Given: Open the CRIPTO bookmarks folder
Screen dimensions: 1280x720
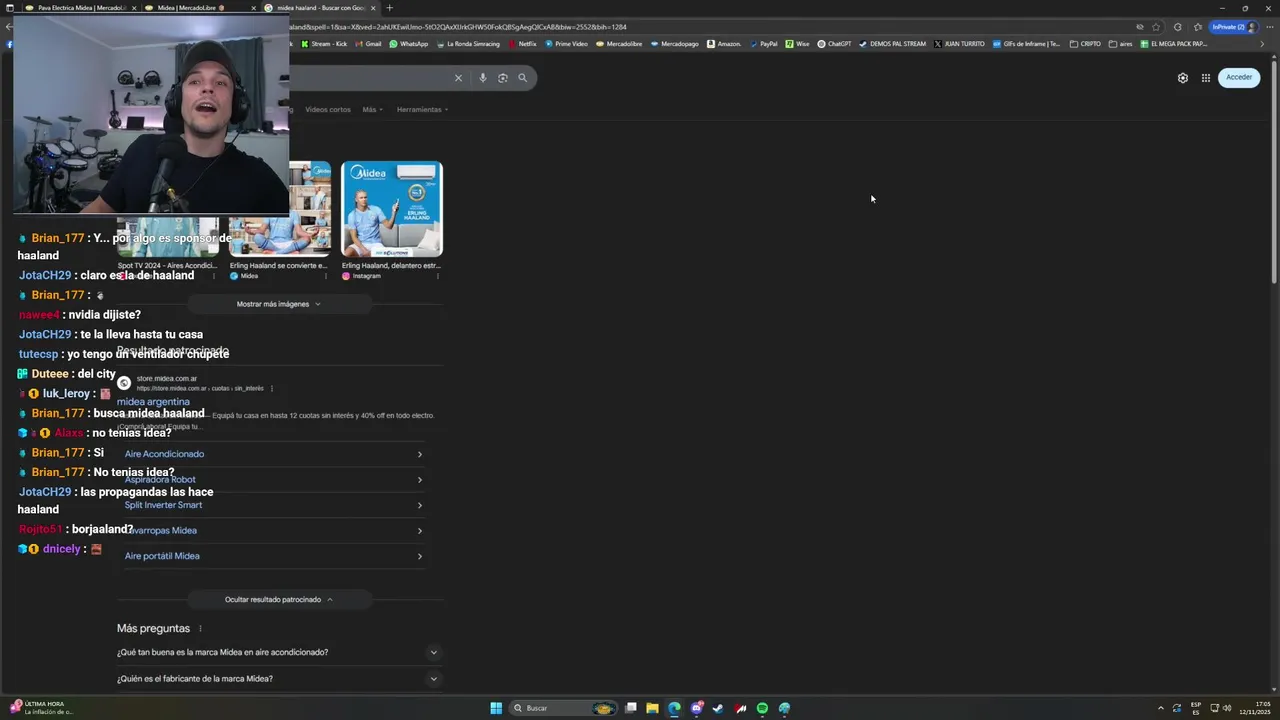Looking at the screenshot, I should (1085, 44).
